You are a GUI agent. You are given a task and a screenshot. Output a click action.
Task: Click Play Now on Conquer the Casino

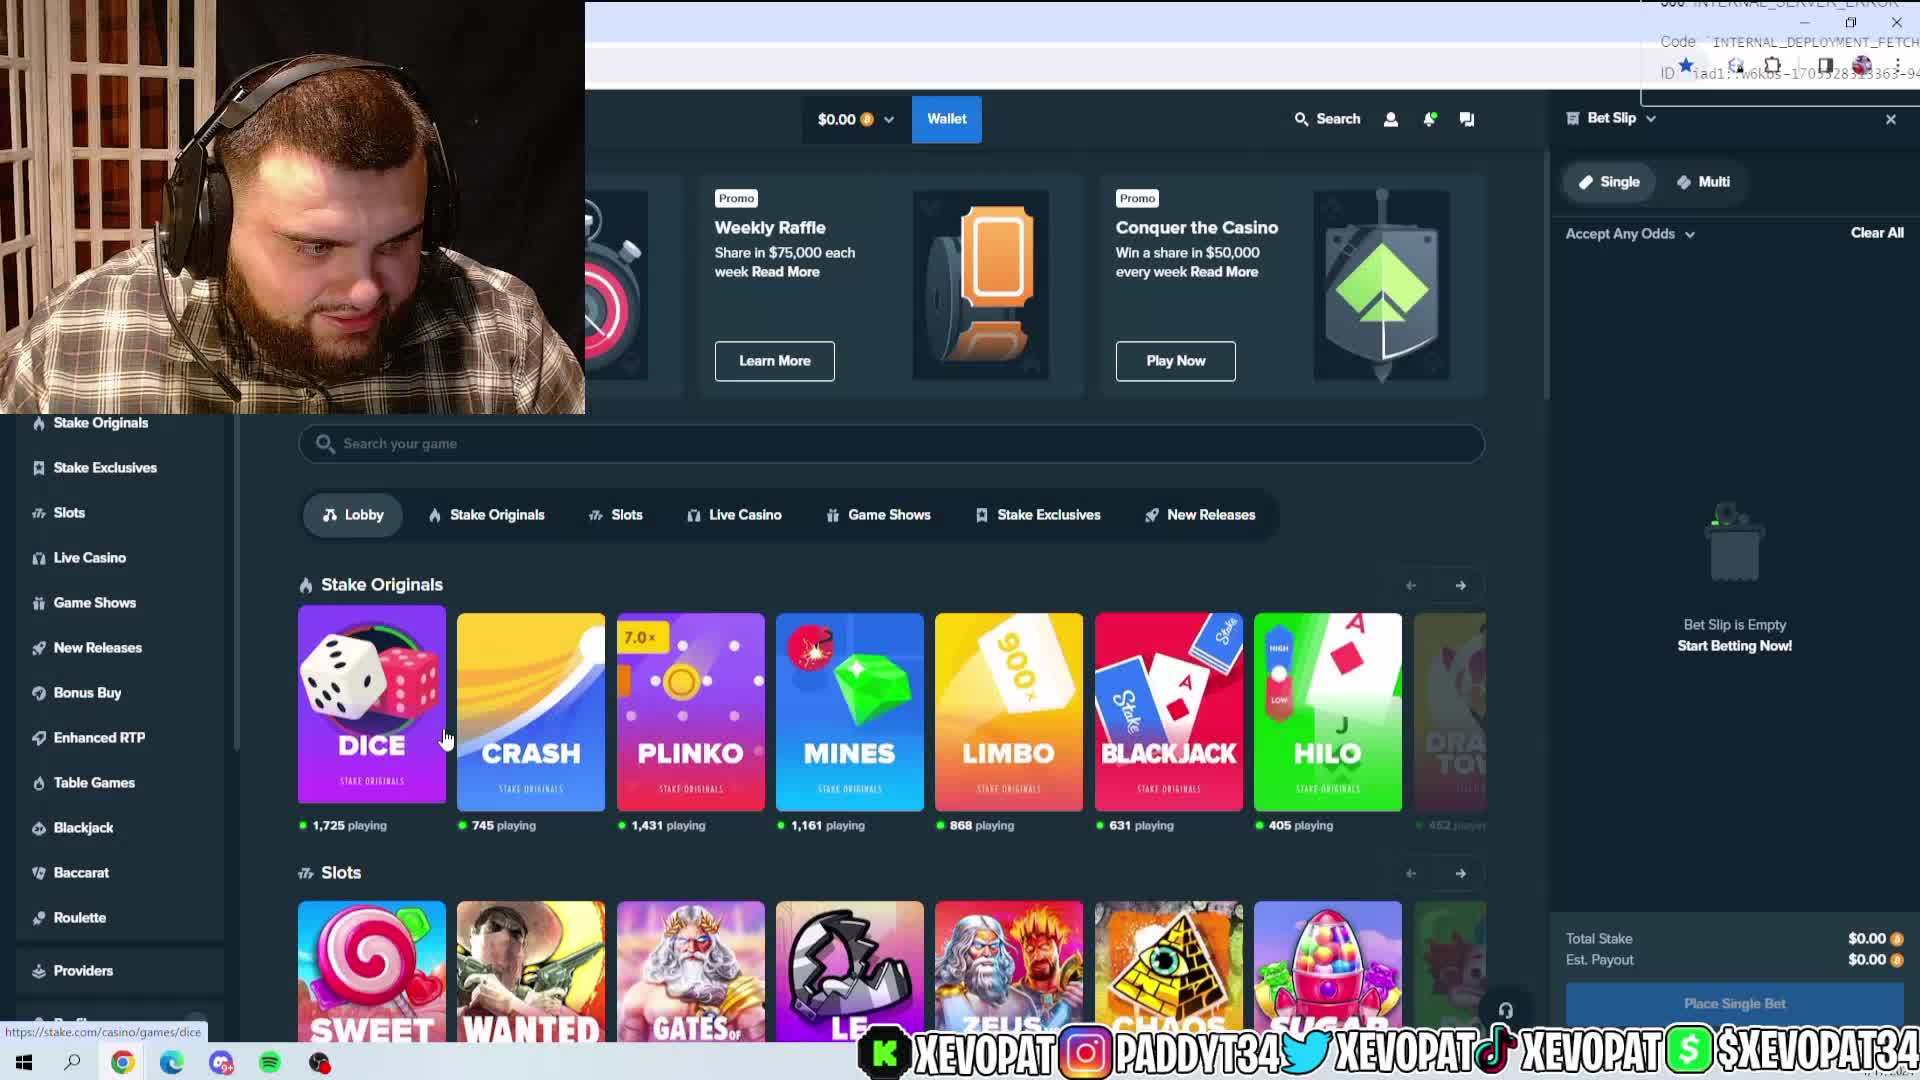(x=1175, y=361)
